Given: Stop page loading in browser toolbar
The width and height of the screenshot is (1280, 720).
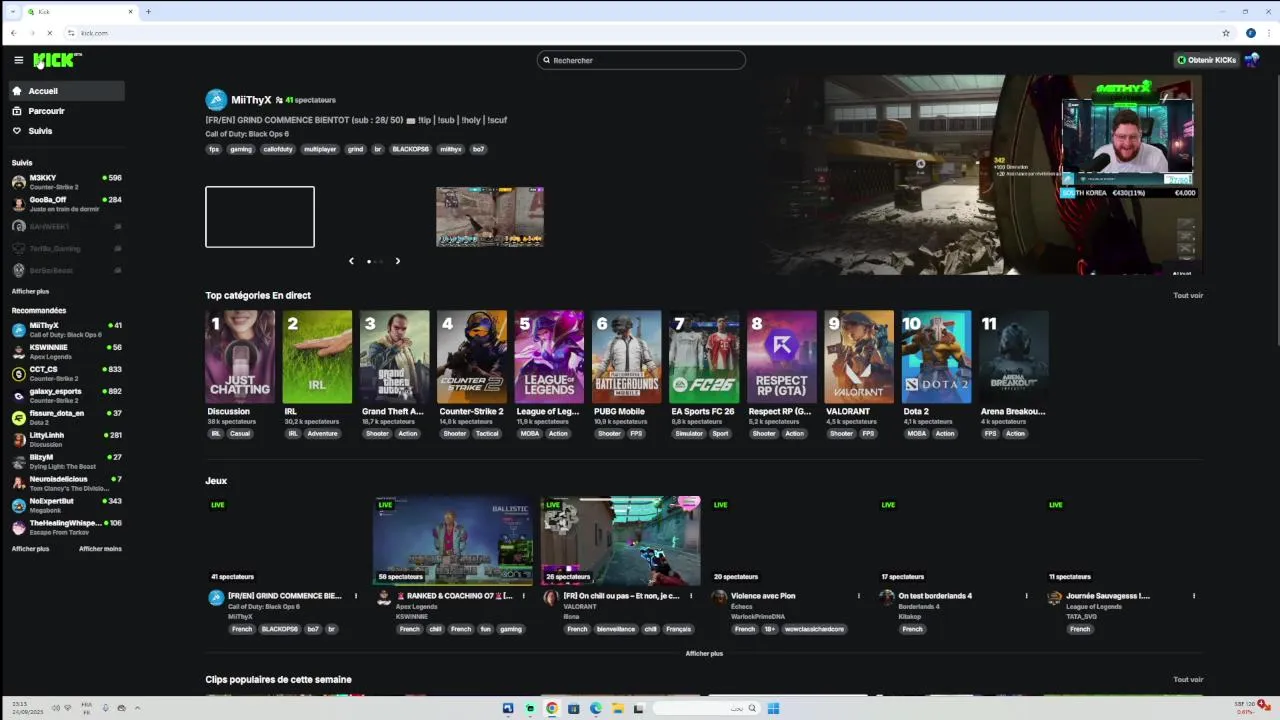Looking at the screenshot, I should point(49,33).
